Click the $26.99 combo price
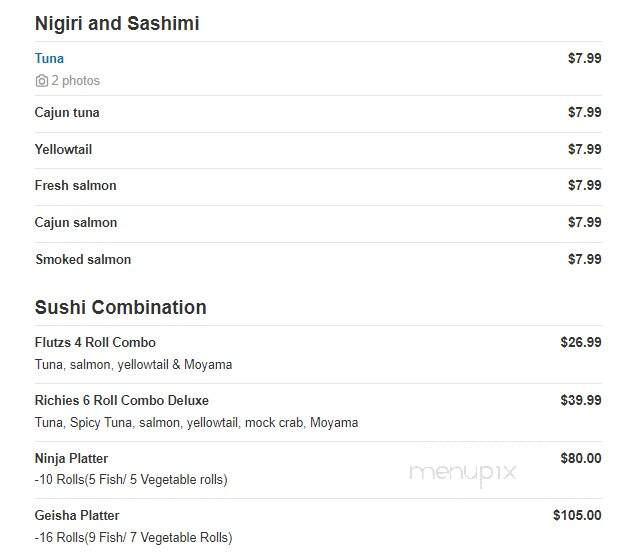The height and width of the screenshot is (555, 642). (581, 342)
